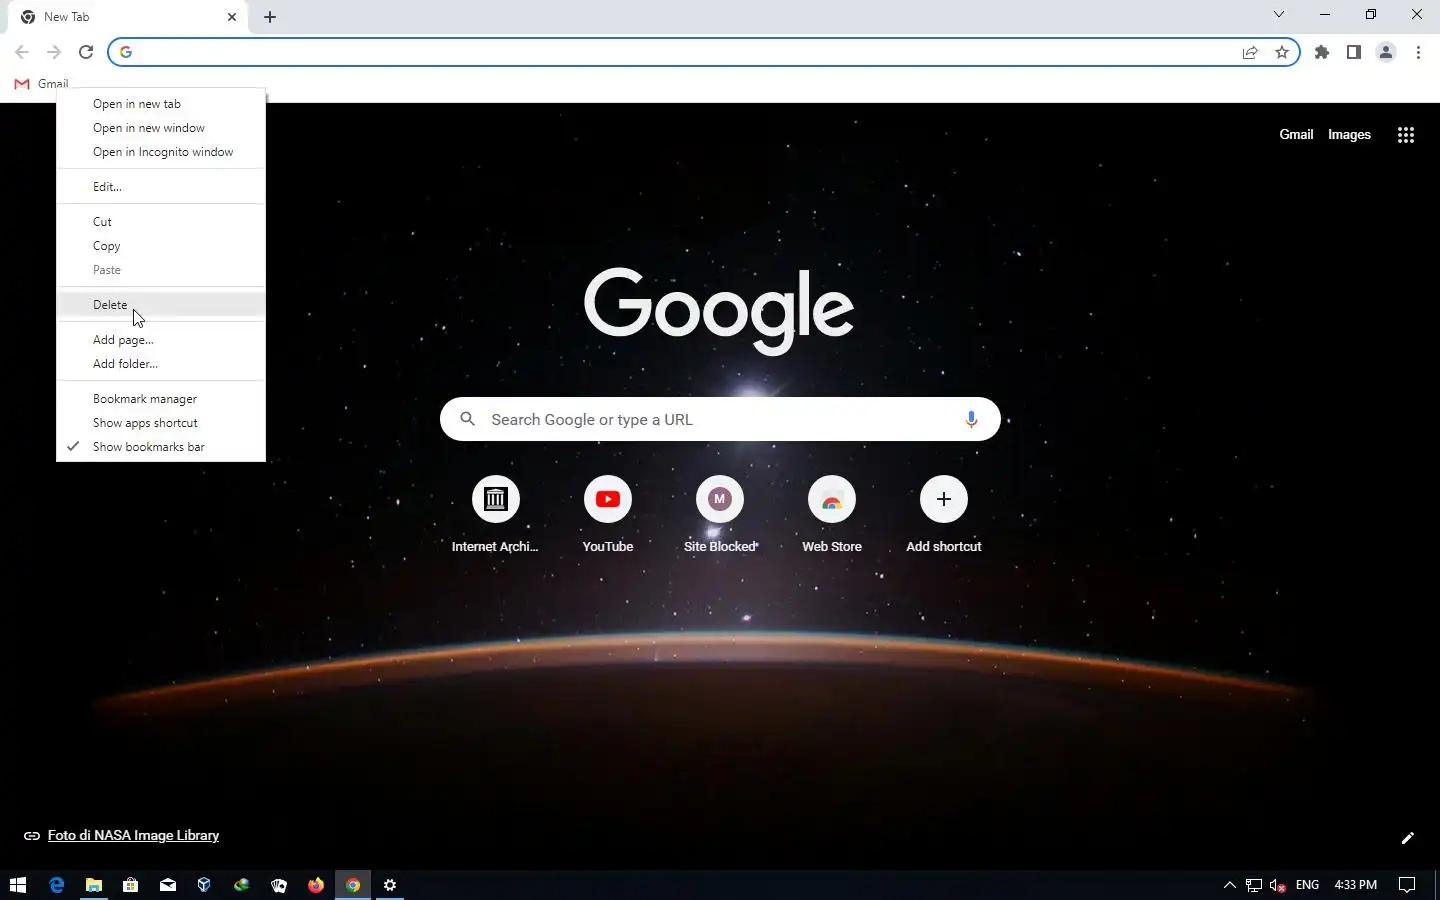Open Chrome's three-dot menu
1440x900 pixels.
(1418, 52)
